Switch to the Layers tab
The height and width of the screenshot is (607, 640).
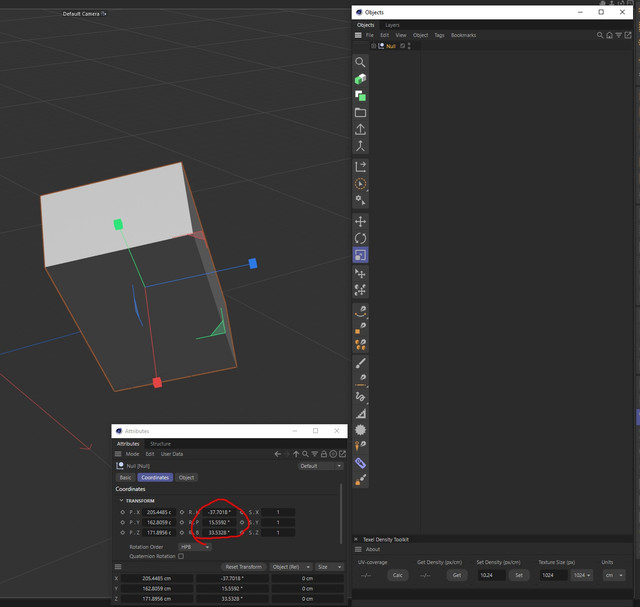pyautogui.click(x=392, y=25)
